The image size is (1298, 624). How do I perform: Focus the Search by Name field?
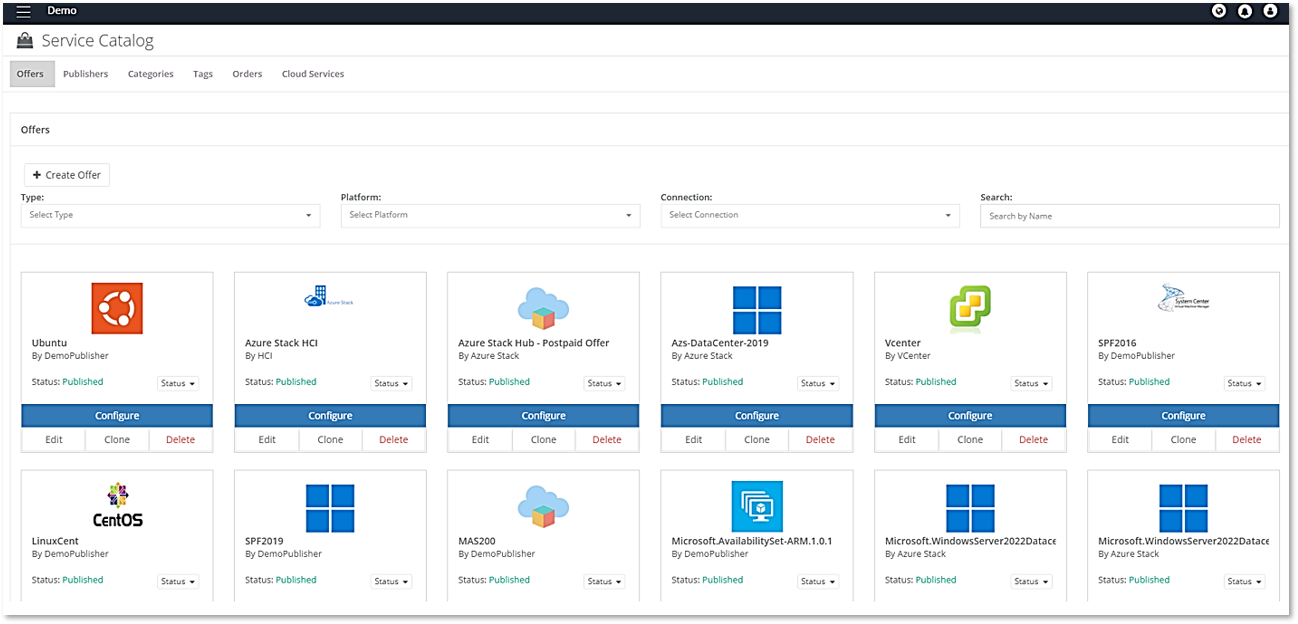[1130, 216]
